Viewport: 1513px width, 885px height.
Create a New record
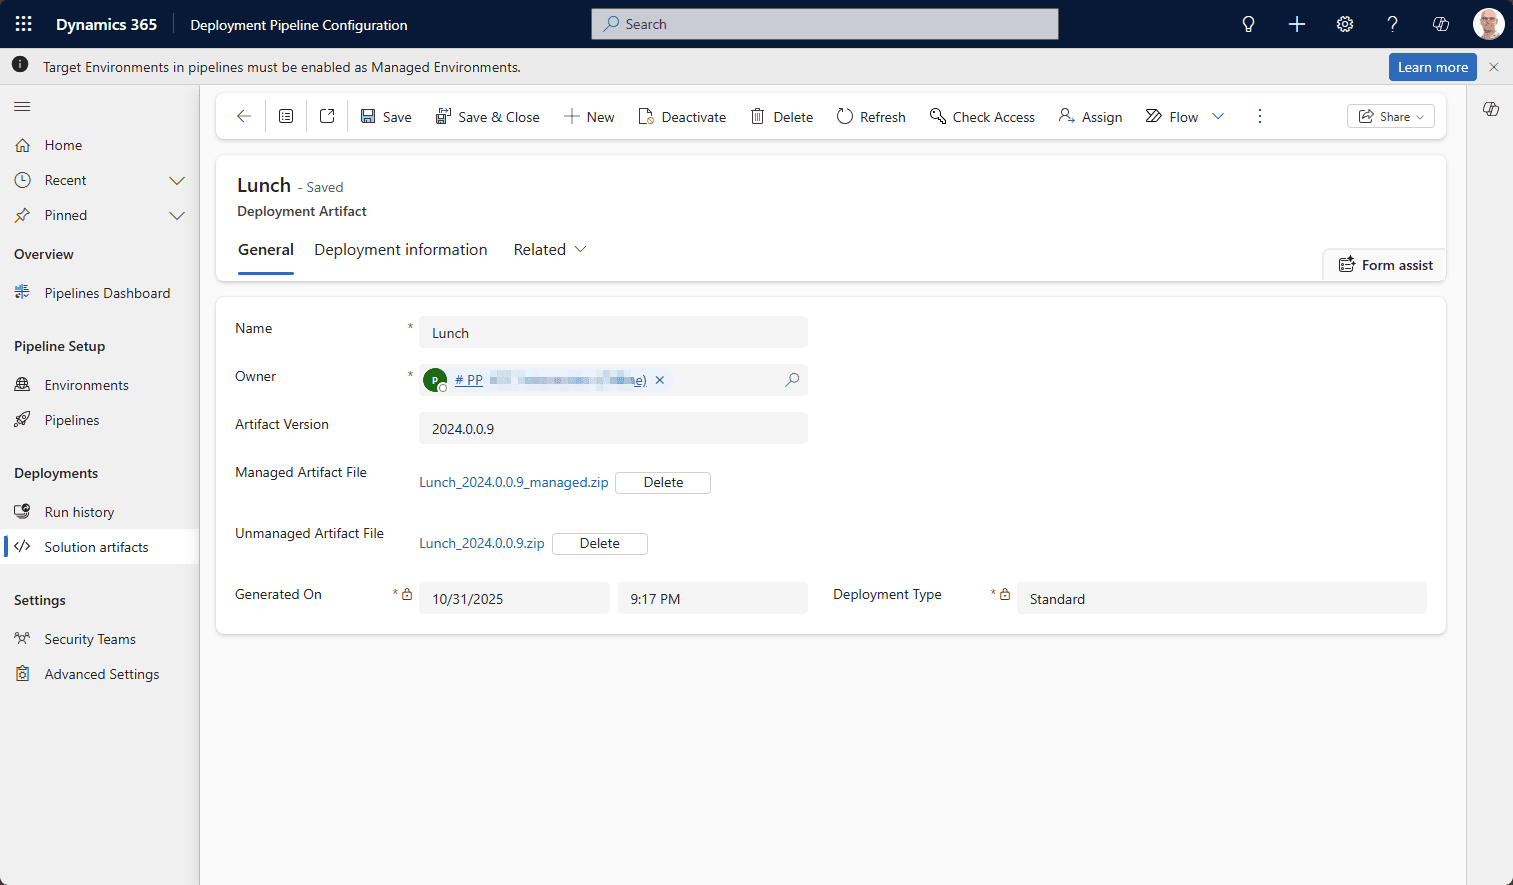tap(589, 117)
